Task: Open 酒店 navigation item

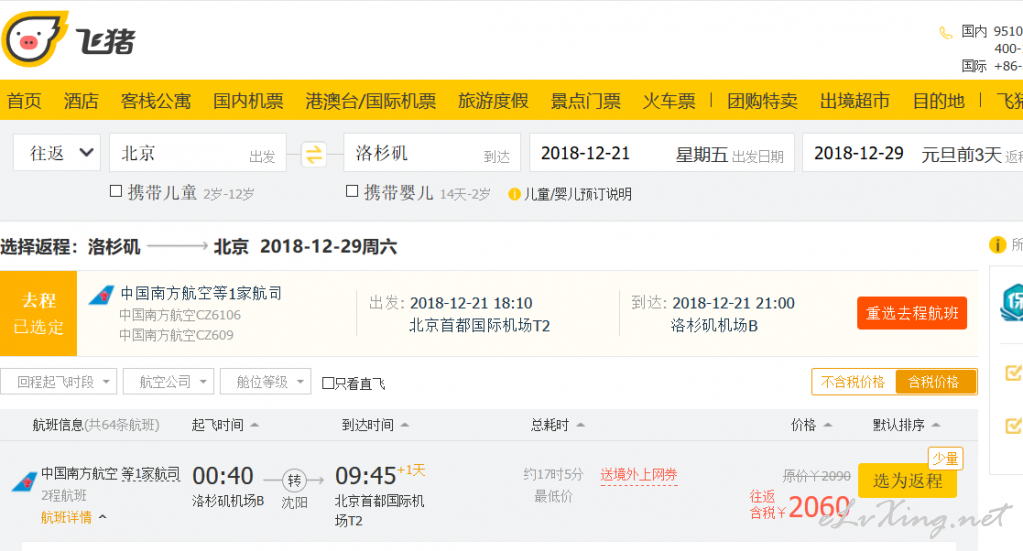Action: [x=81, y=101]
